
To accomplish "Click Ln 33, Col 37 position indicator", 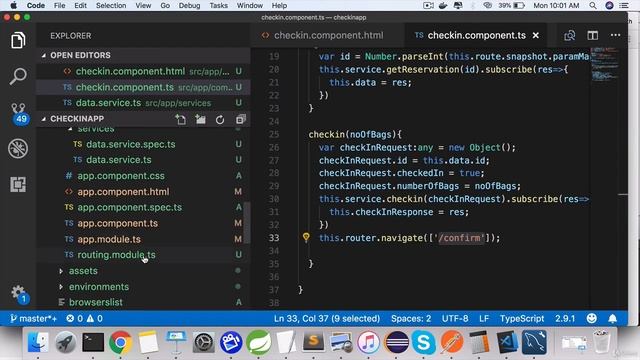I will click(327, 318).
